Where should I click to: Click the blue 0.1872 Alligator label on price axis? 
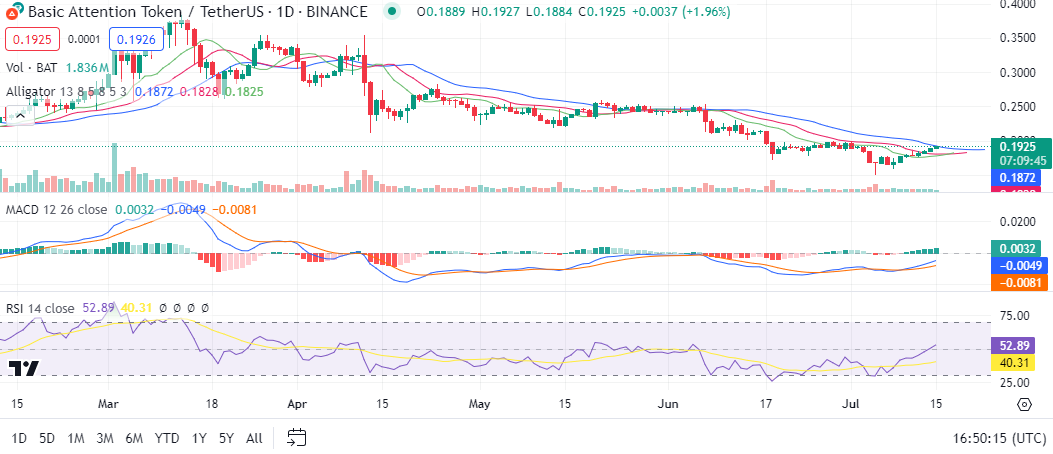(1017, 177)
